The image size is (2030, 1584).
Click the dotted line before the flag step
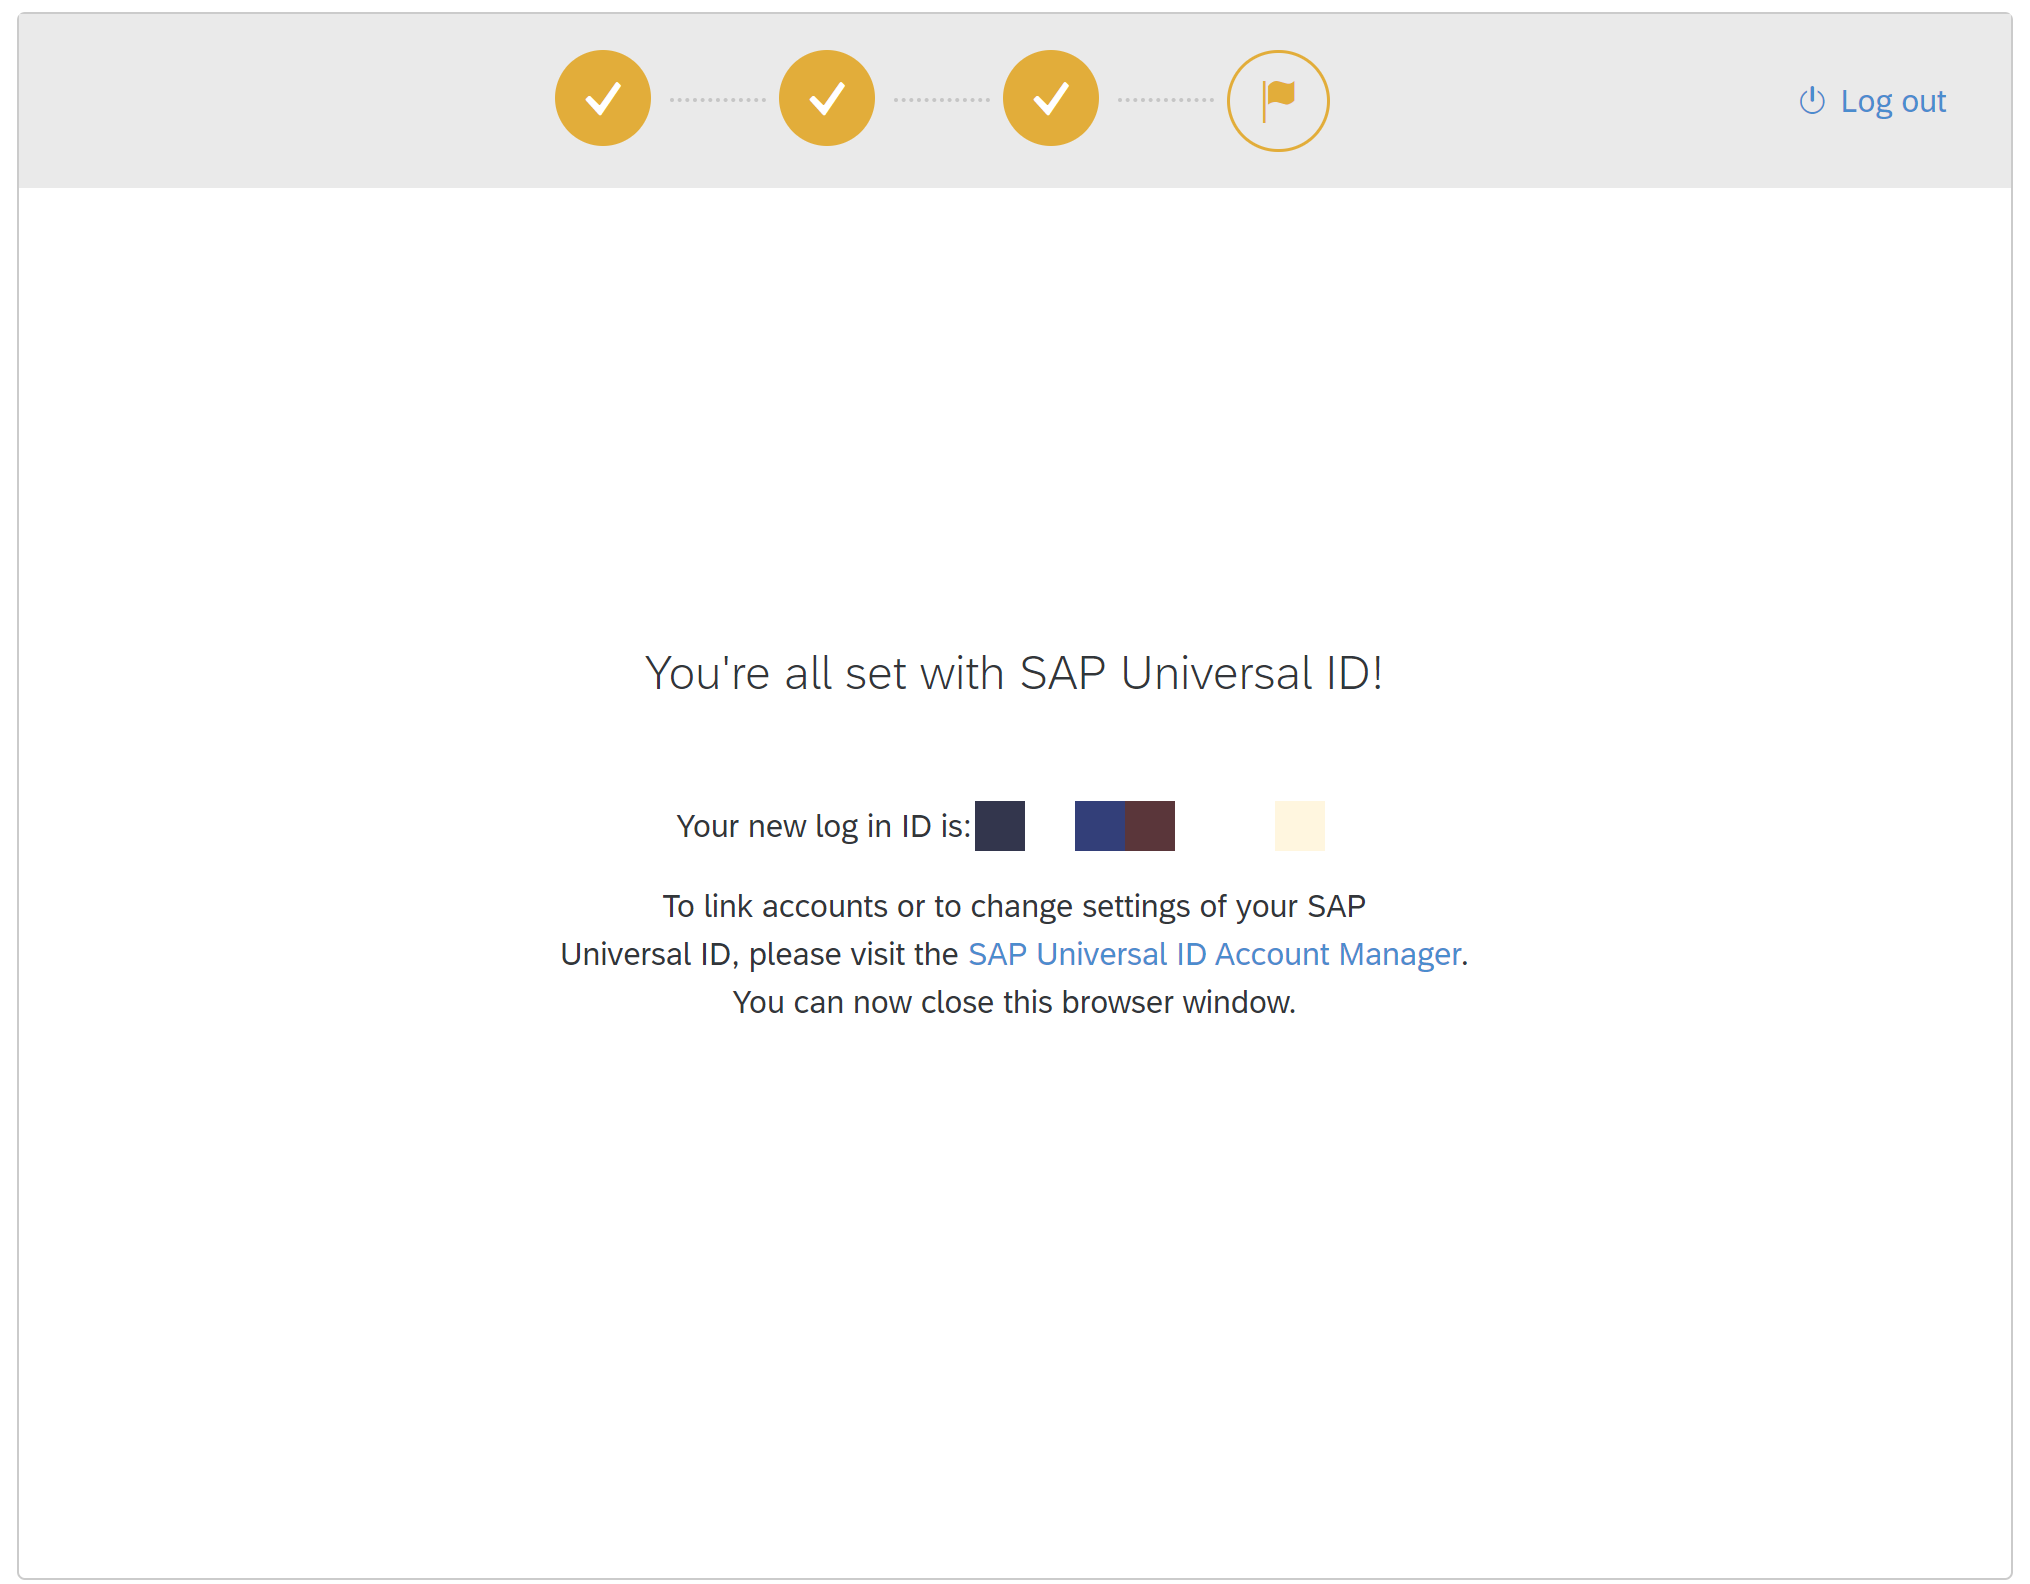(x=1164, y=98)
